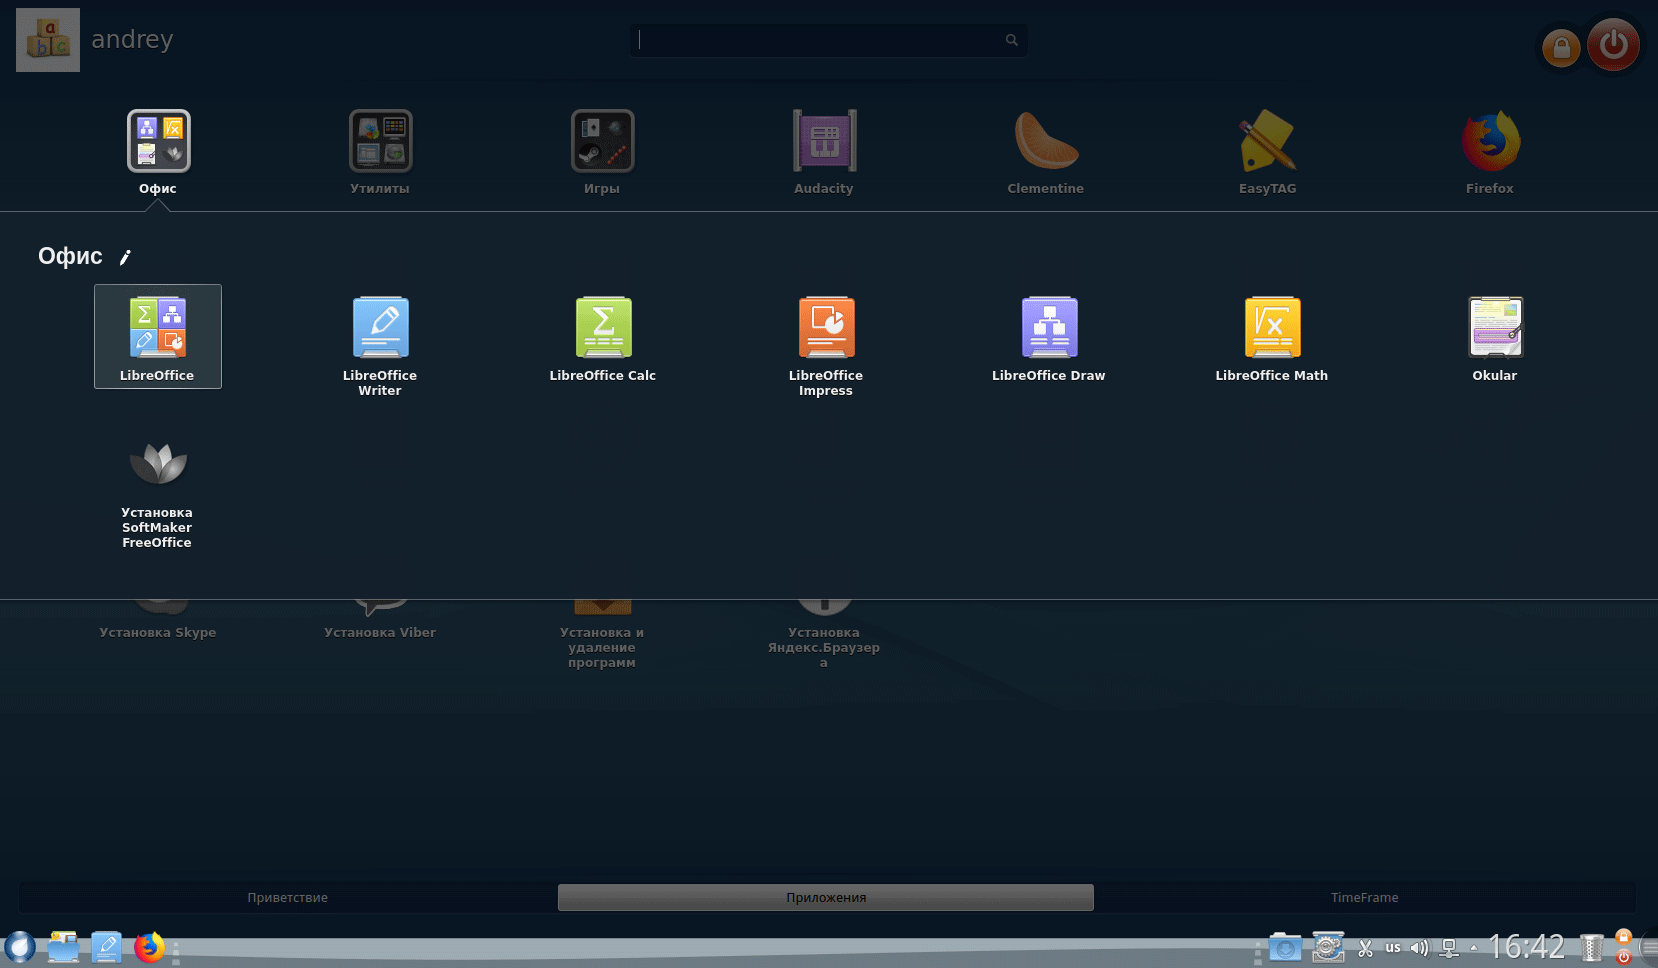Click the lock screen button
Image resolution: width=1658 pixels, height=968 pixels.
[x=1560, y=47]
